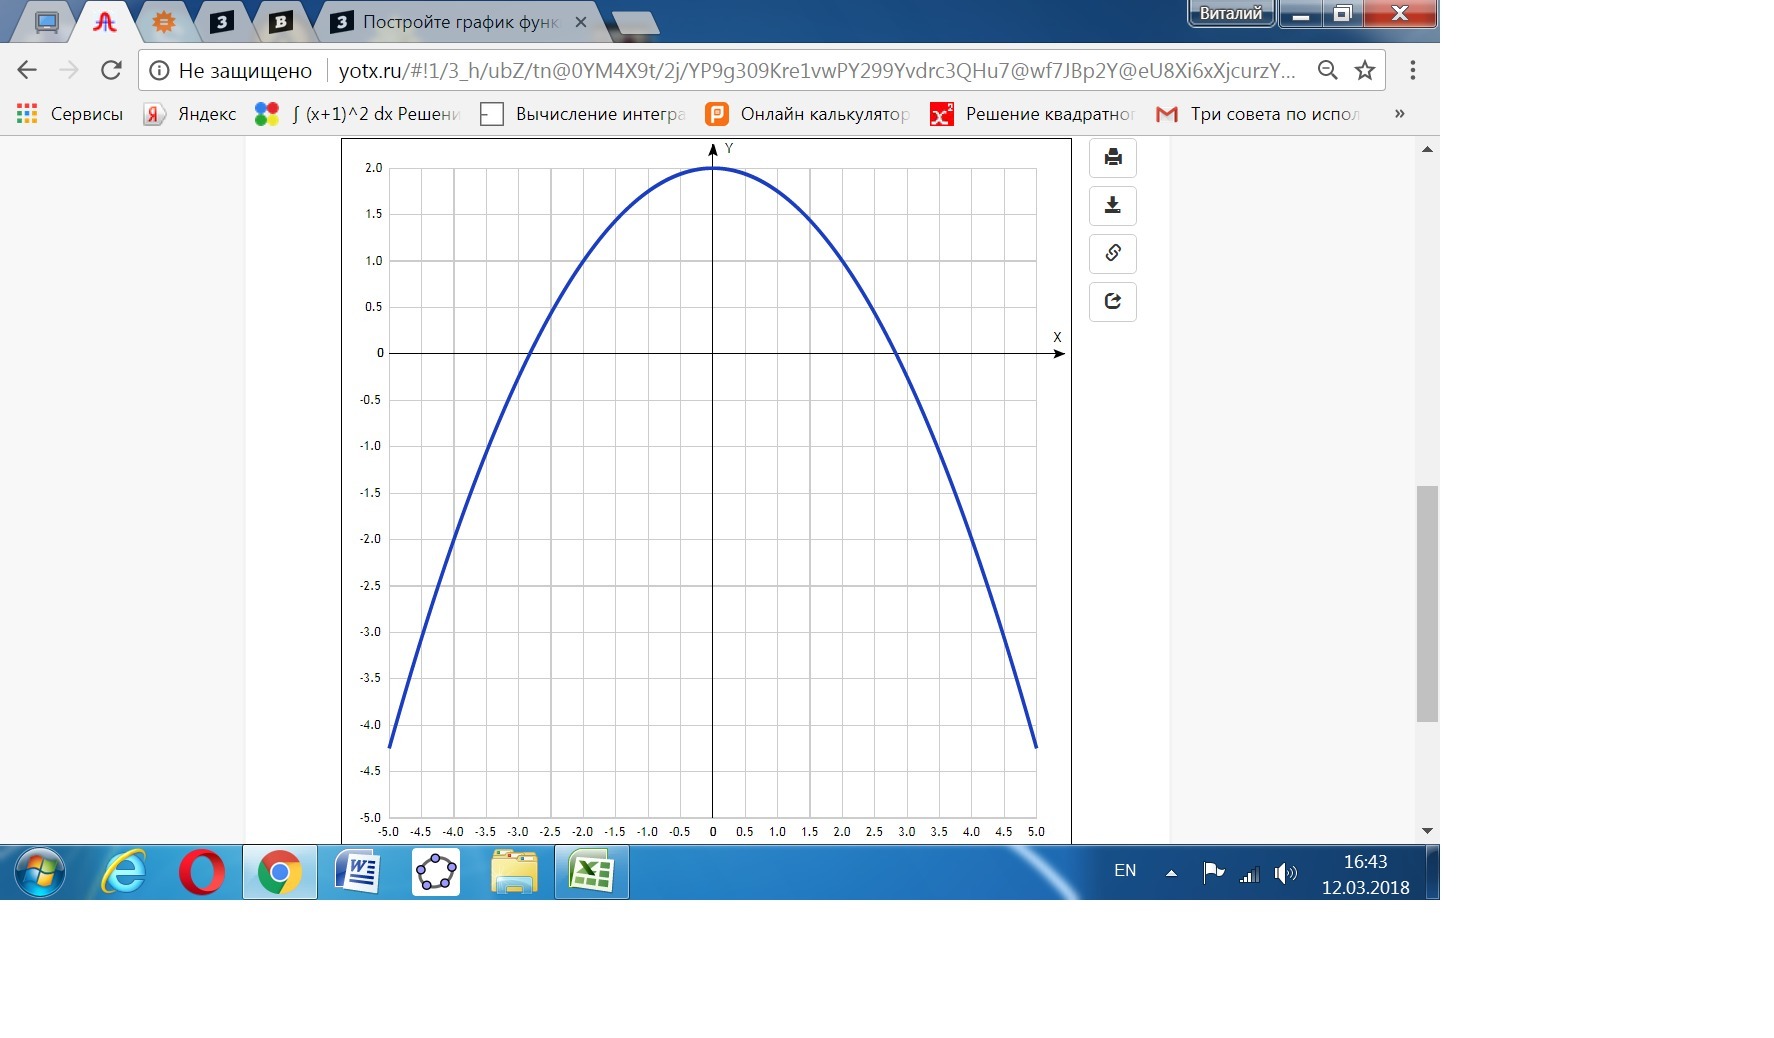
Task: Open Chrome's three-dot menu
Action: (x=1413, y=70)
